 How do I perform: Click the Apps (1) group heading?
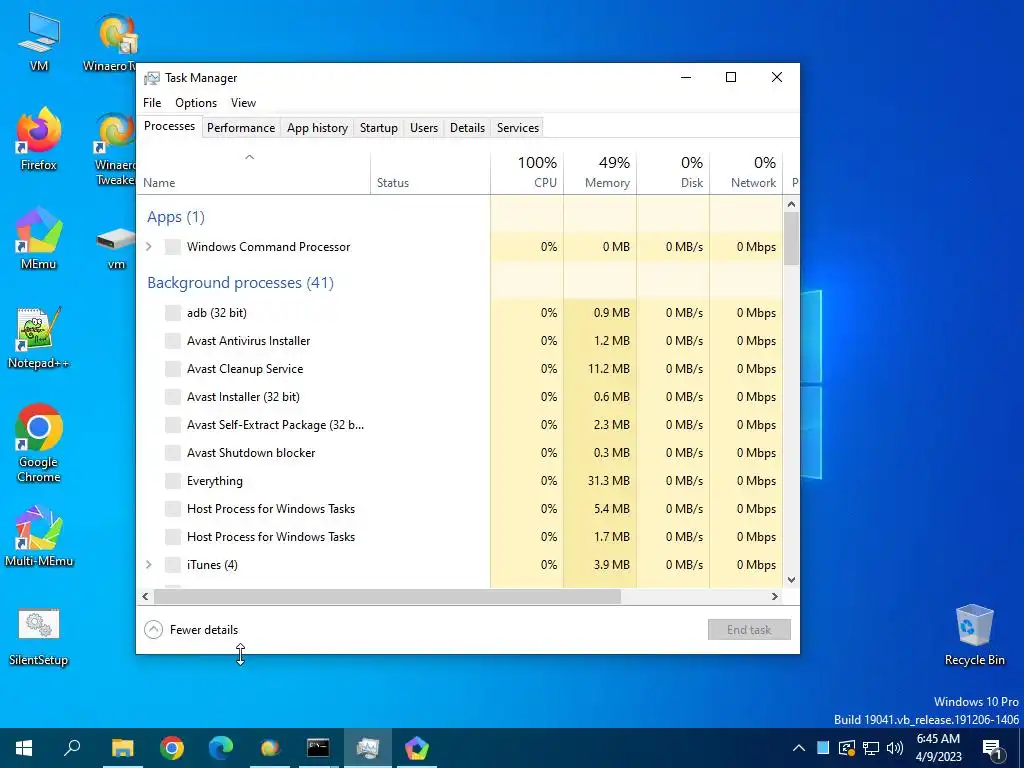176,217
